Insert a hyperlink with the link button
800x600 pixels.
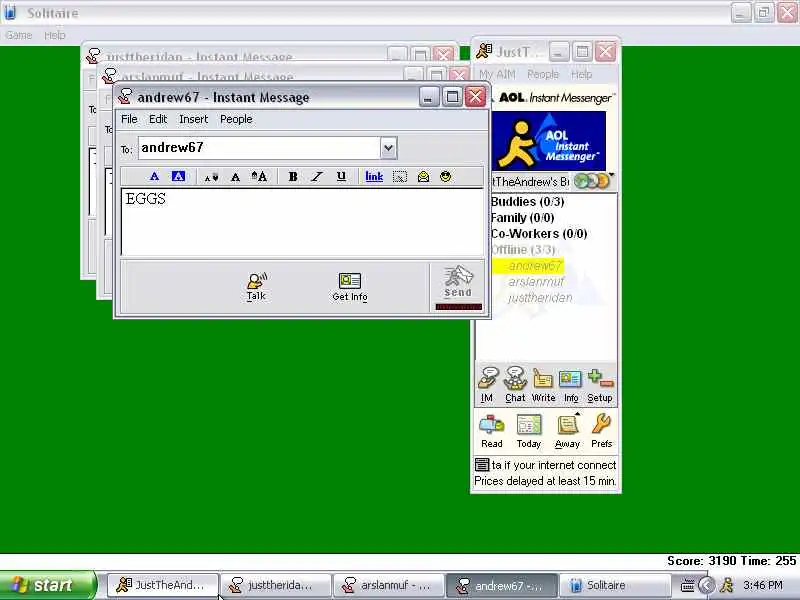(374, 177)
